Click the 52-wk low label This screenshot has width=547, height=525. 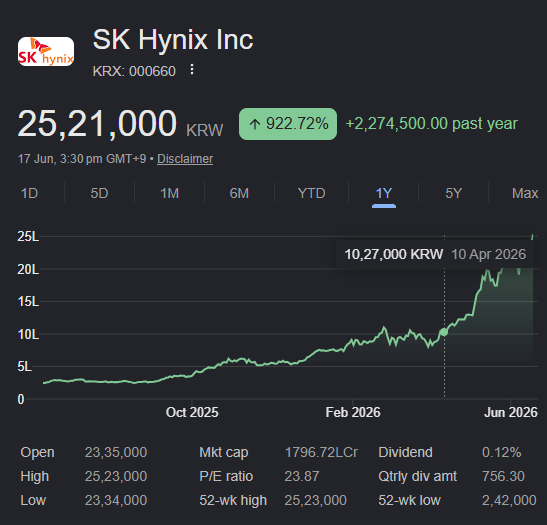pos(410,500)
